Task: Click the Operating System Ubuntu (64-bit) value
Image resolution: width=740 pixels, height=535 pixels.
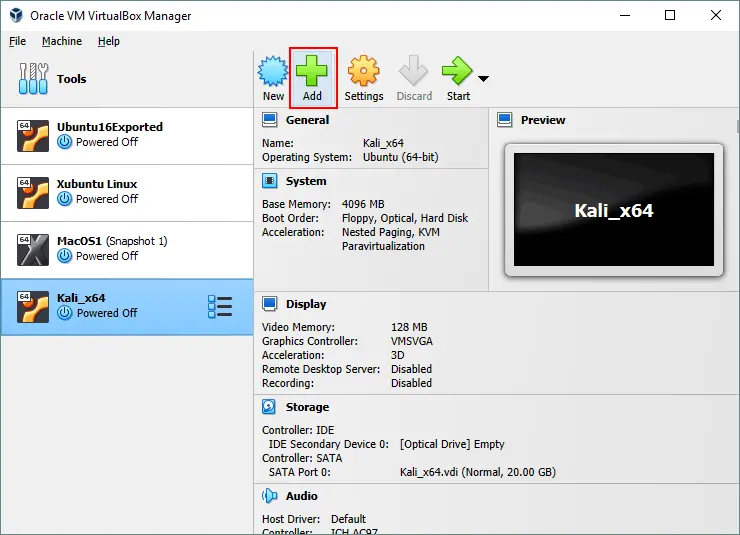Action: pos(401,157)
